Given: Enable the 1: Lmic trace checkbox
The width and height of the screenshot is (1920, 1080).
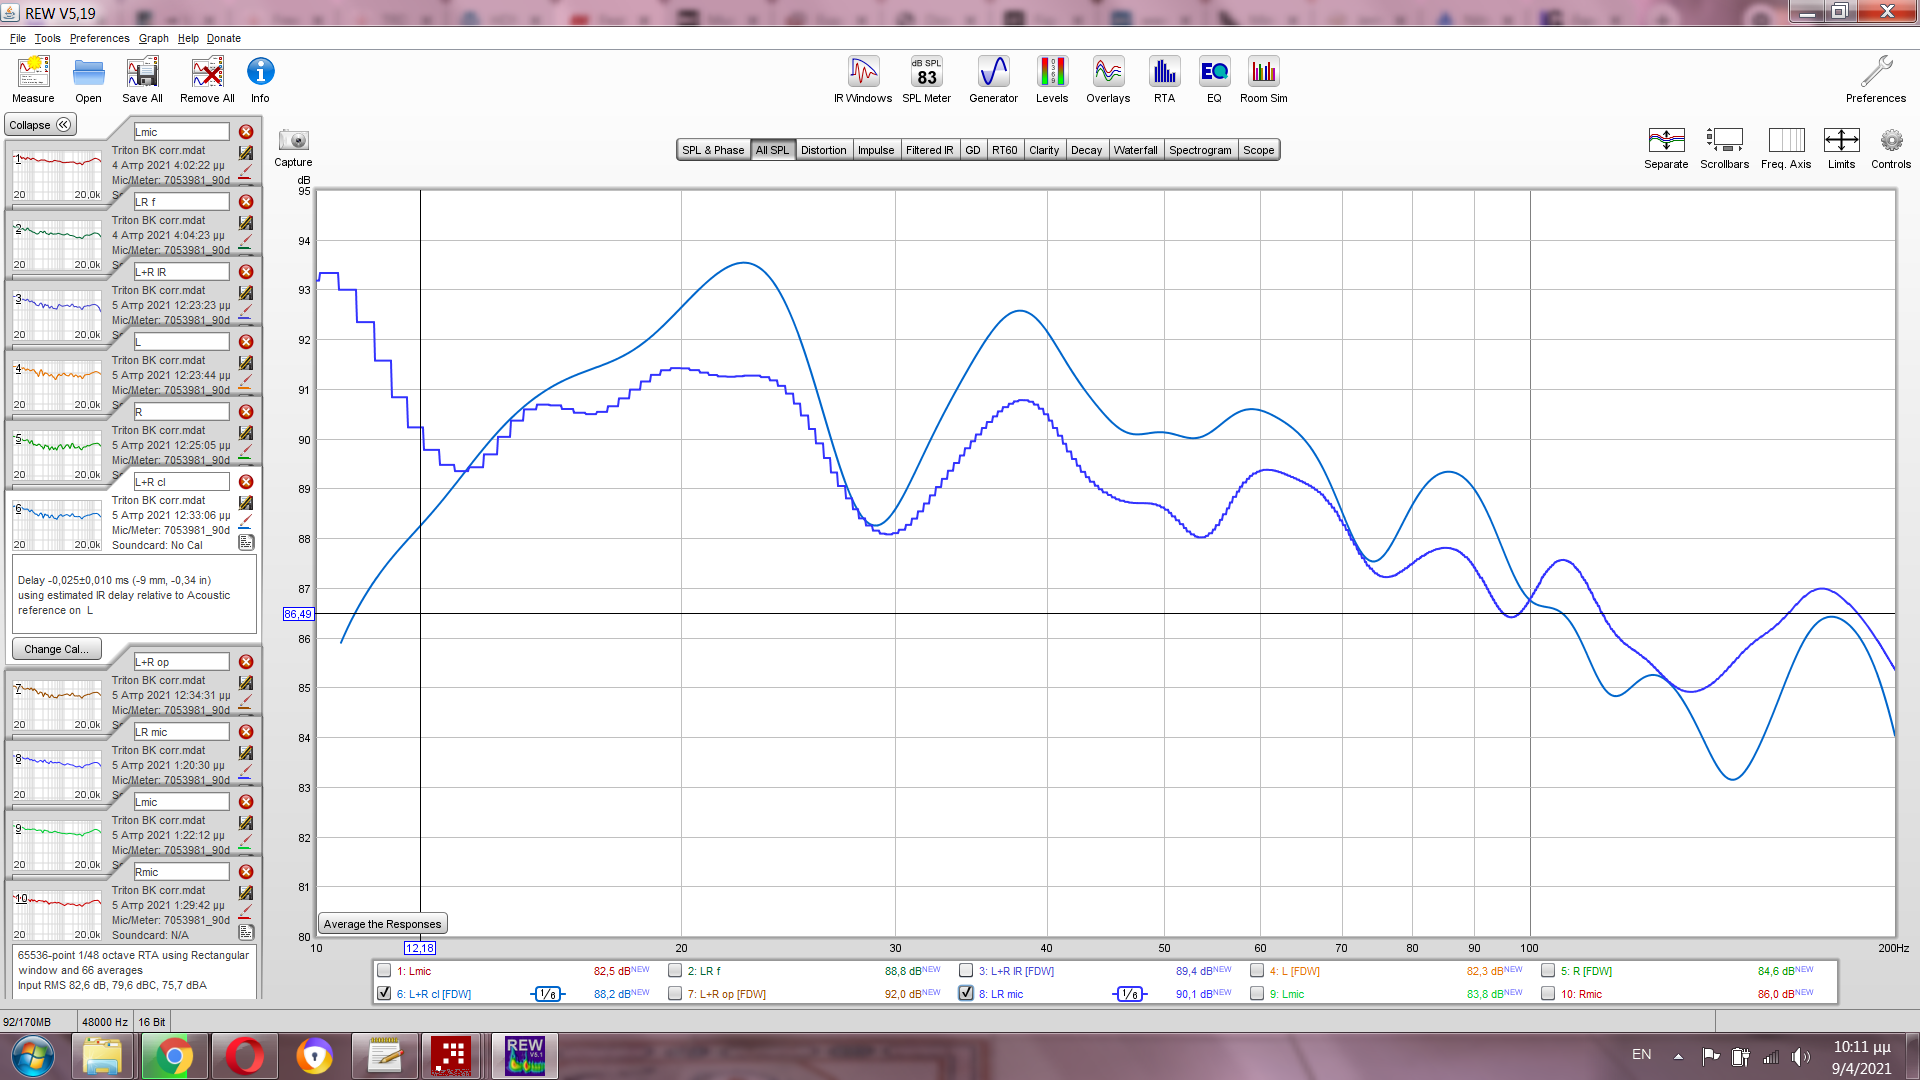Looking at the screenshot, I should click(384, 970).
